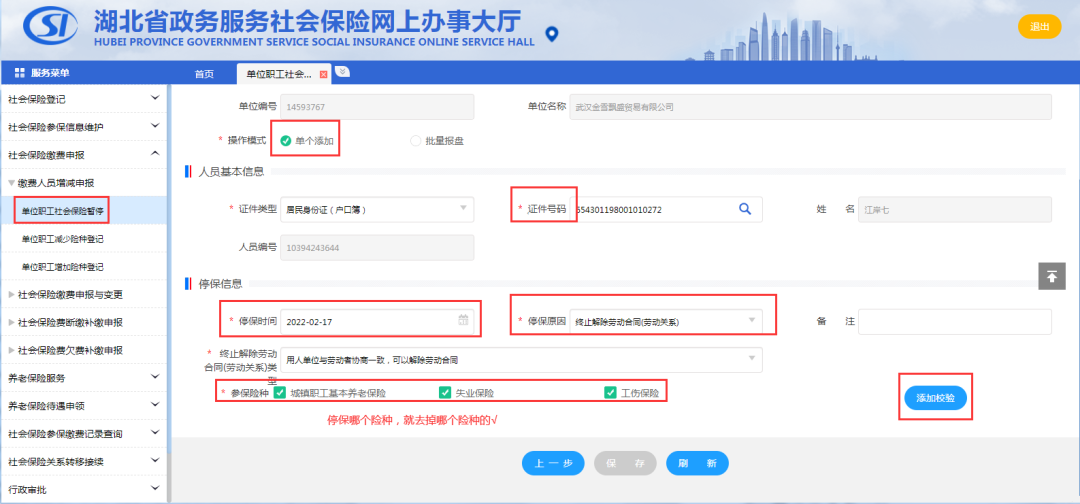Click the search magnifier in 证件号码 field
The image size is (1080, 504).
[745, 209]
